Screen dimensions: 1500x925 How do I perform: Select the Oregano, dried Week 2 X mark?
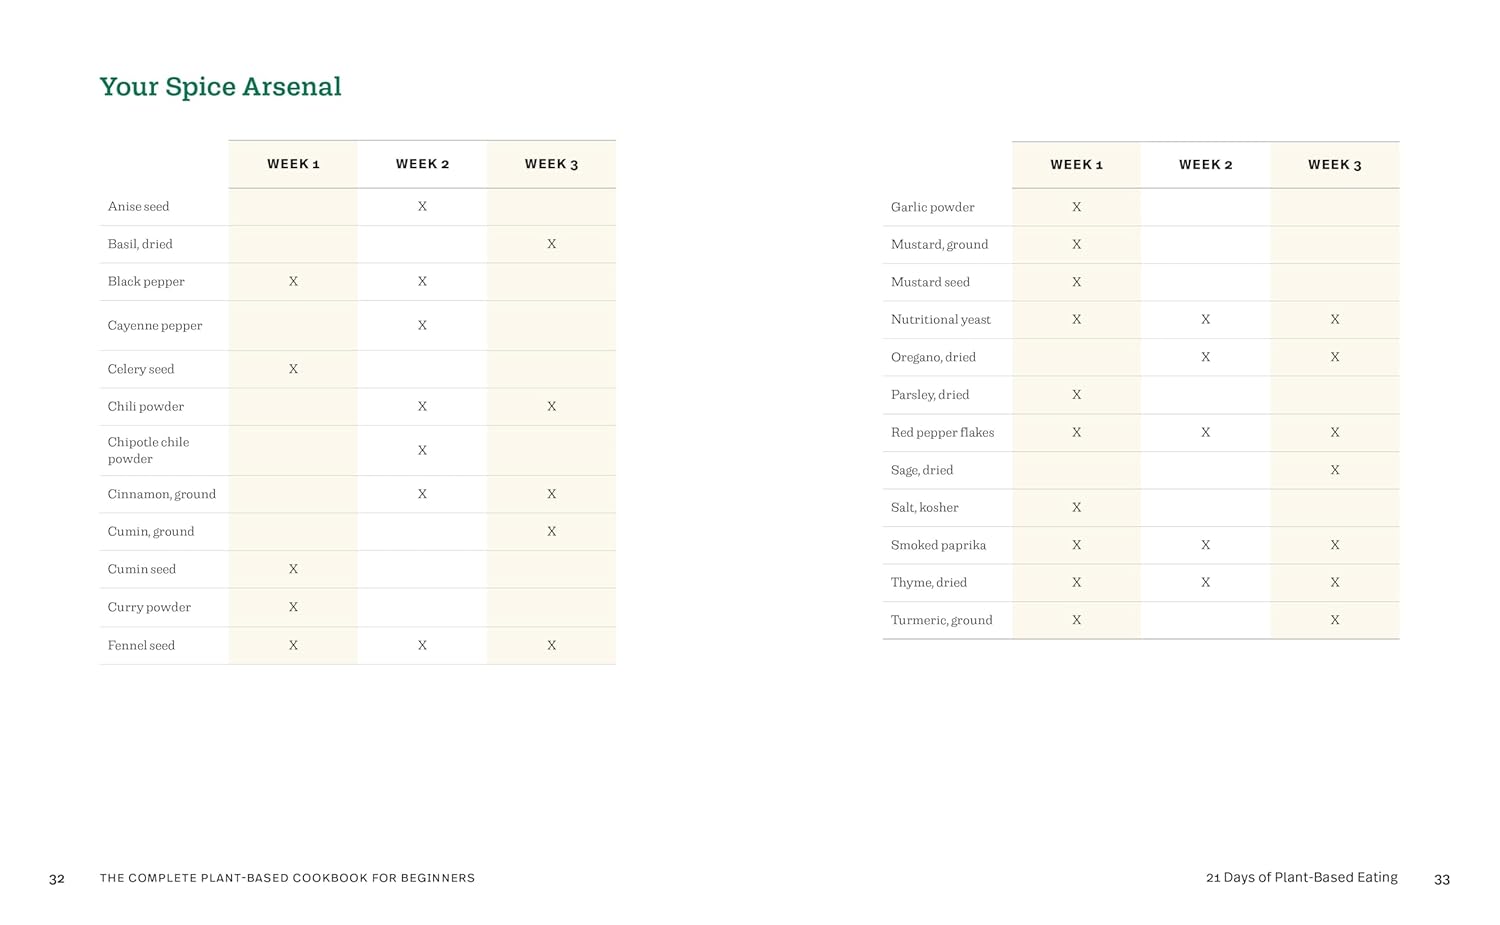(x=1205, y=357)
